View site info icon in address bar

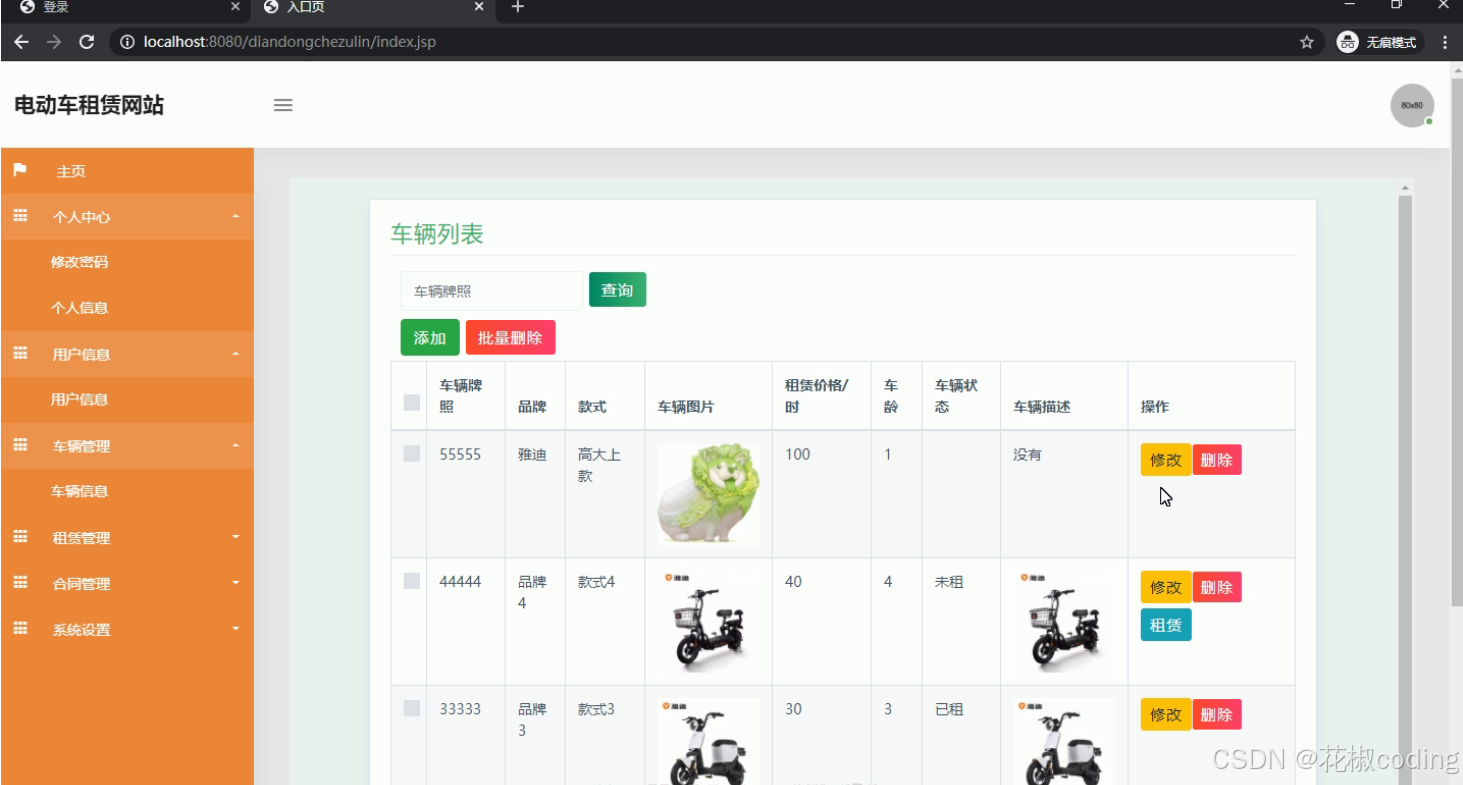coord(127,42)
